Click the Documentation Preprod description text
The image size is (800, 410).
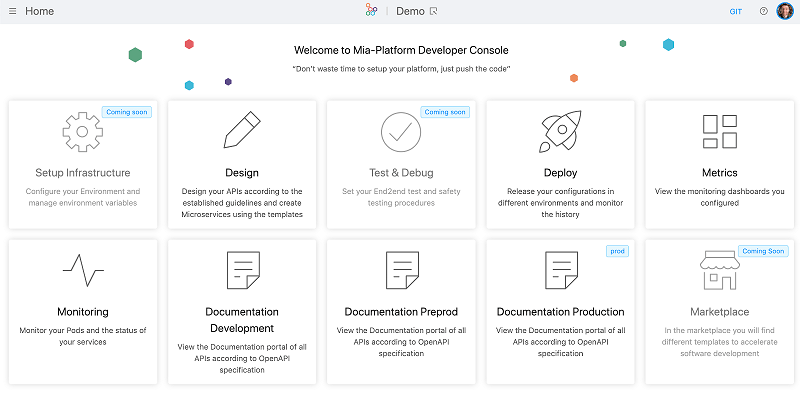tap(401, 342)
